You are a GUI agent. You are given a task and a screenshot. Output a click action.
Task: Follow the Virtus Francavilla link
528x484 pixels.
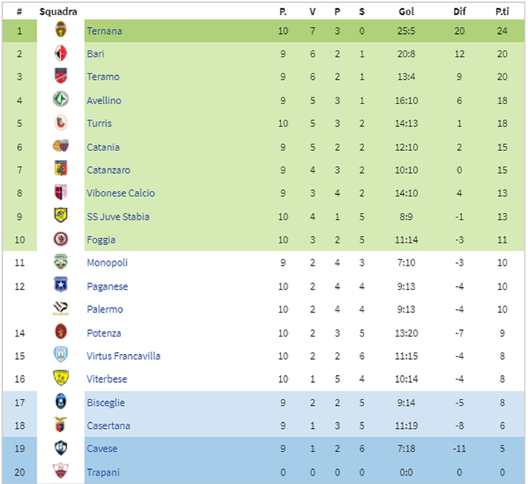123,356
